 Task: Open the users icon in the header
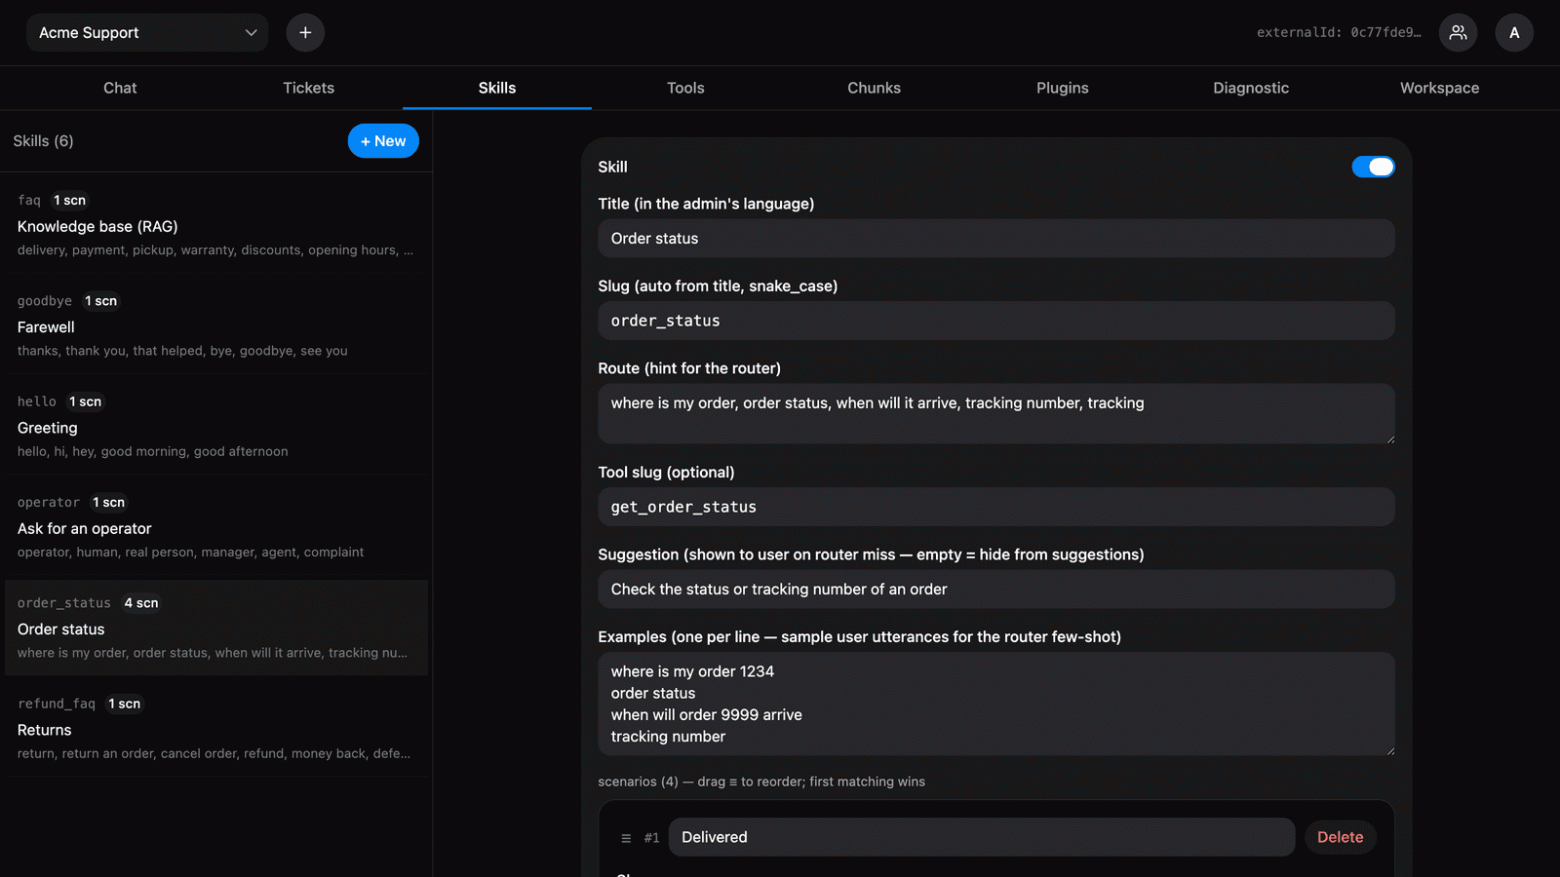[x=1458, y=33]
